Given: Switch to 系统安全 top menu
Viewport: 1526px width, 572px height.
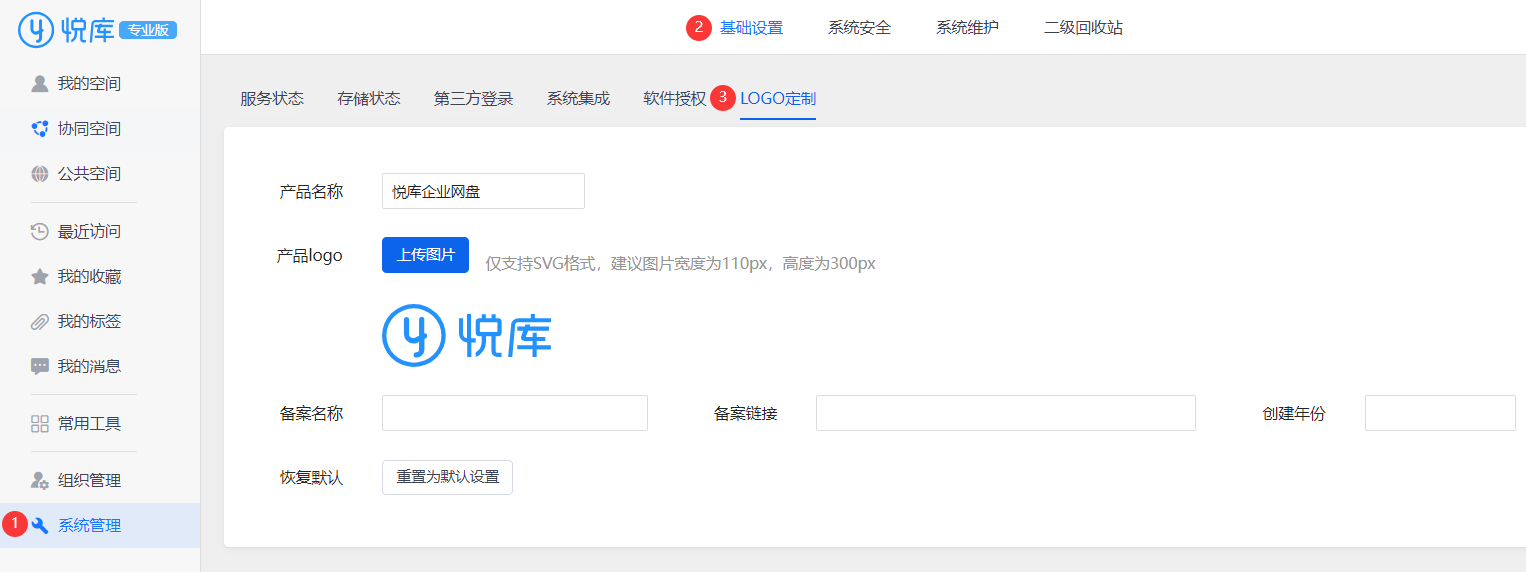Looking at the screenshot, I should [x=859, y=27].
